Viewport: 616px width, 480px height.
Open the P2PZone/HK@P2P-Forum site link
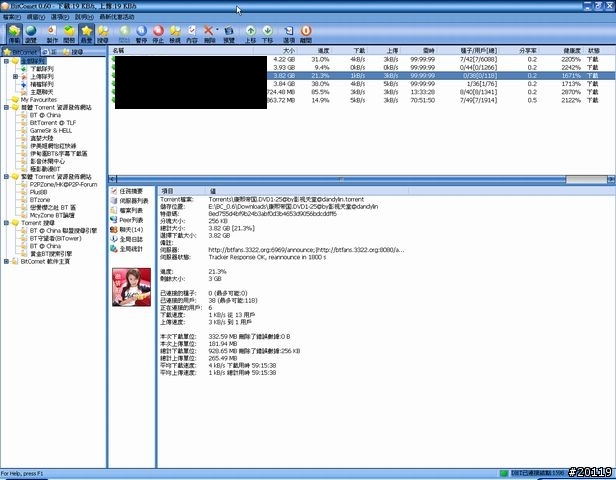tap(63, 184)
